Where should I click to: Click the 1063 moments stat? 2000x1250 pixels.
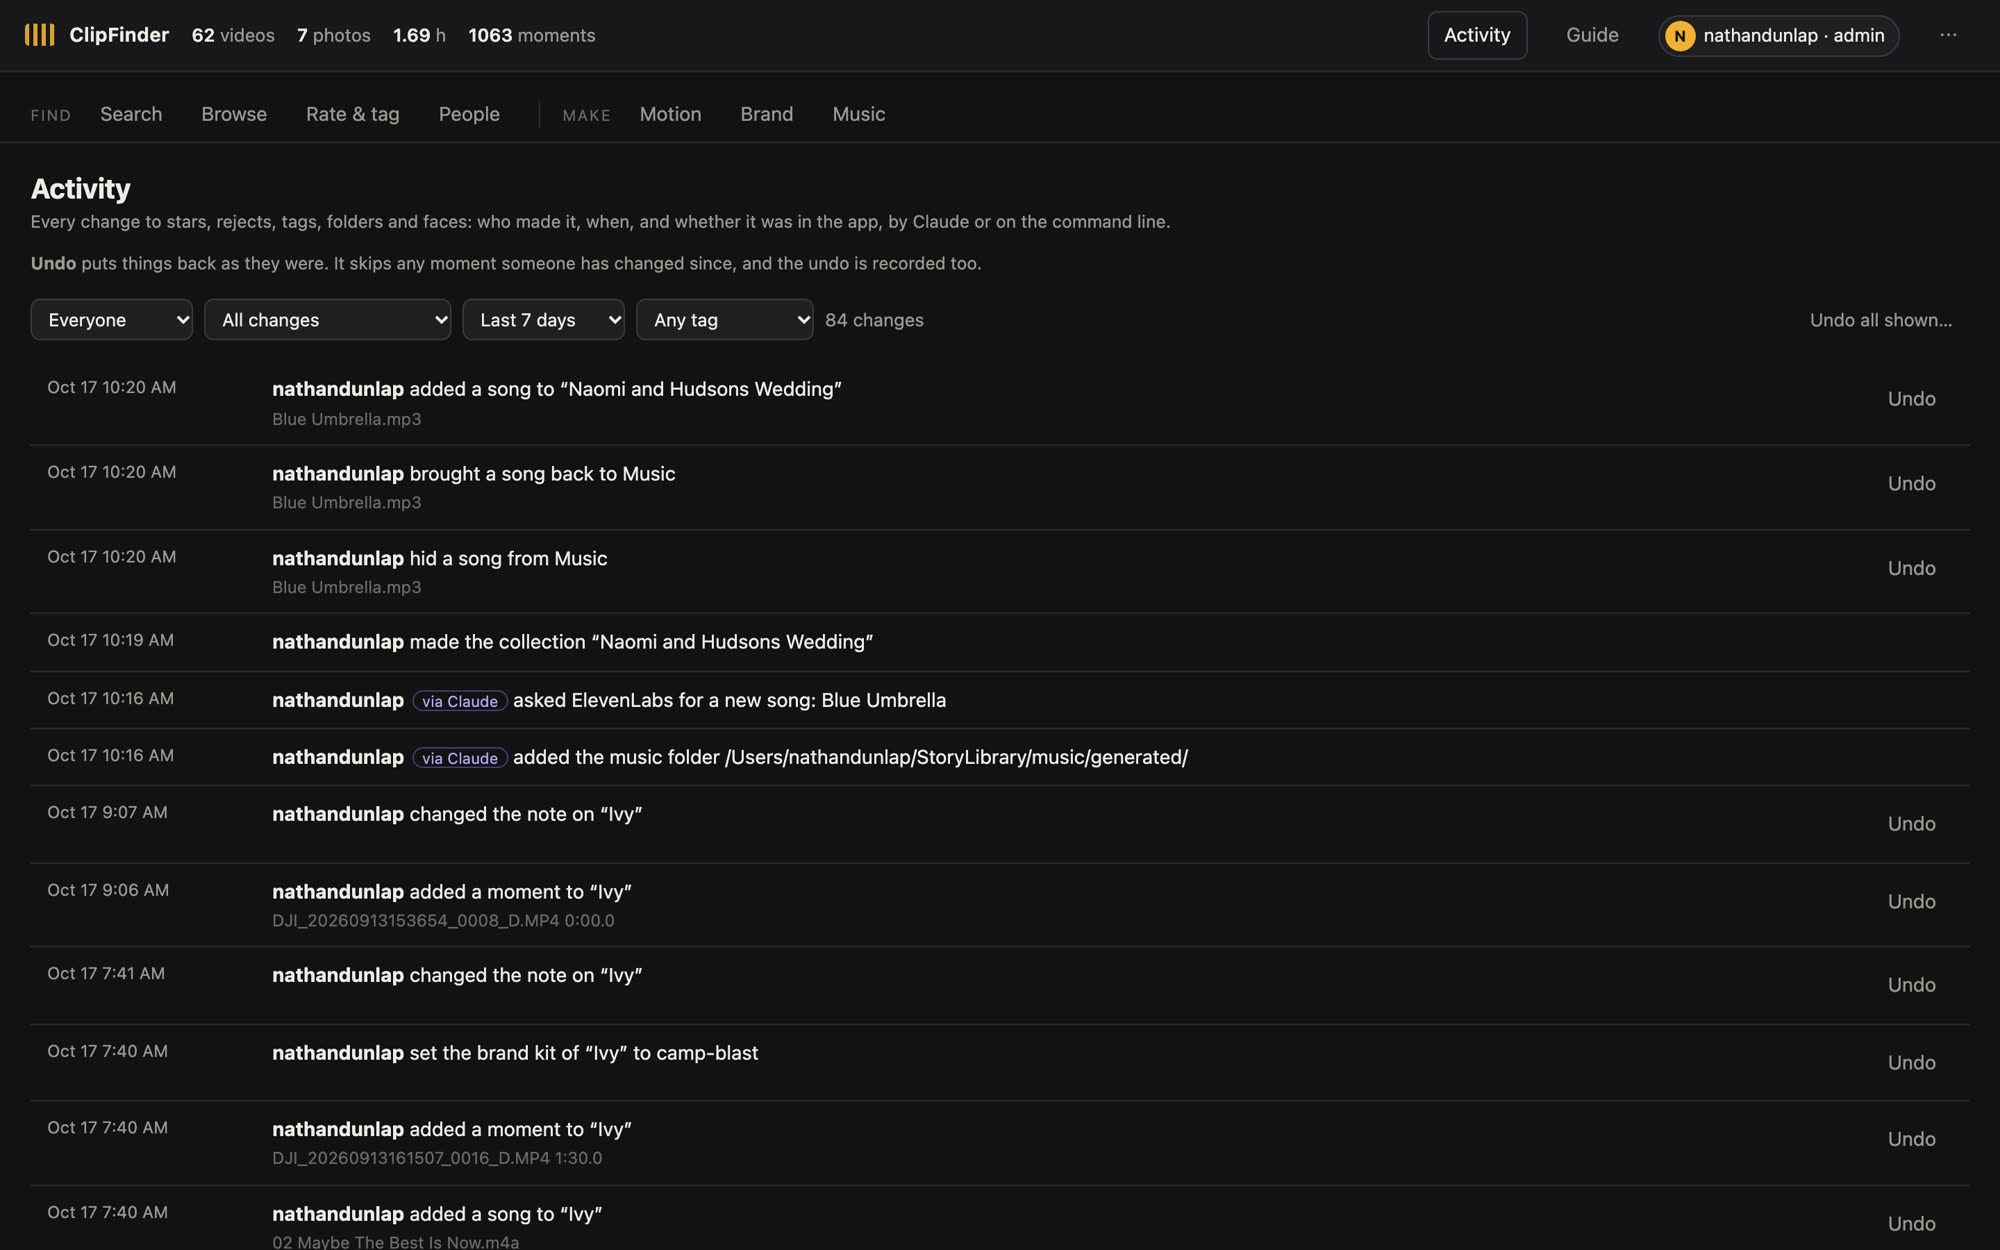pyautogui.click(x=532, y=35)
